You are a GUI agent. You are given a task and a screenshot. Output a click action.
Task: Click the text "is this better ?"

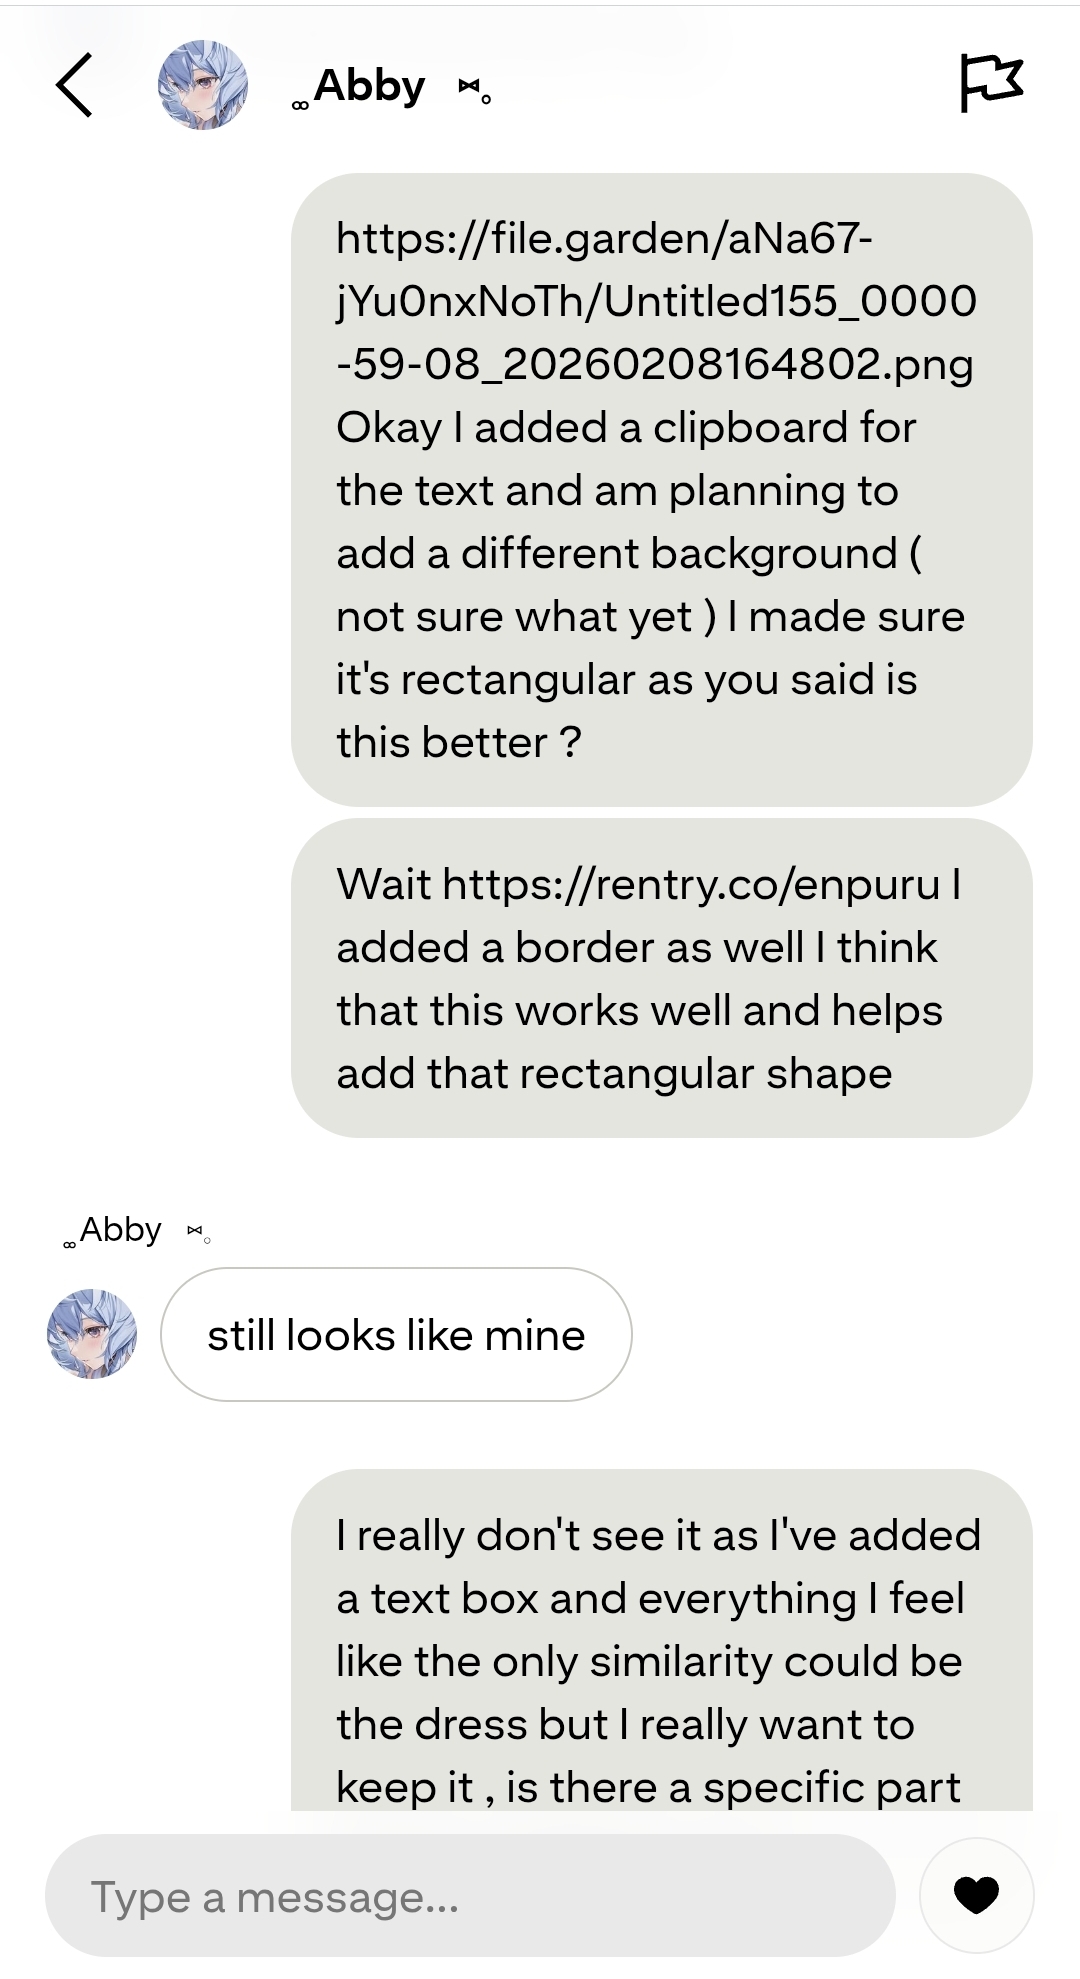pyautogui.click(x=627, y=711)
